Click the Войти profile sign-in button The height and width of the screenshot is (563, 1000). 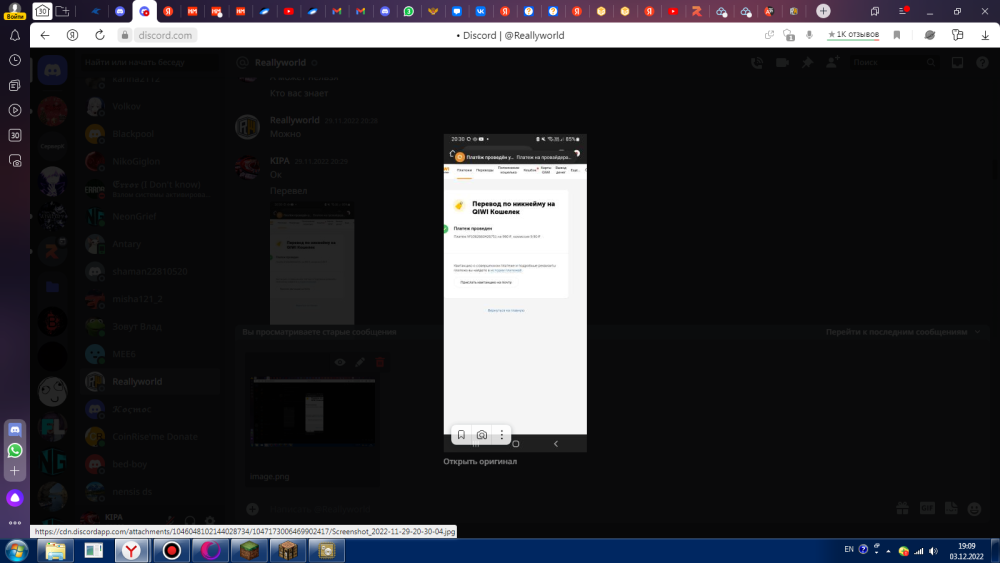coord(14,11)
